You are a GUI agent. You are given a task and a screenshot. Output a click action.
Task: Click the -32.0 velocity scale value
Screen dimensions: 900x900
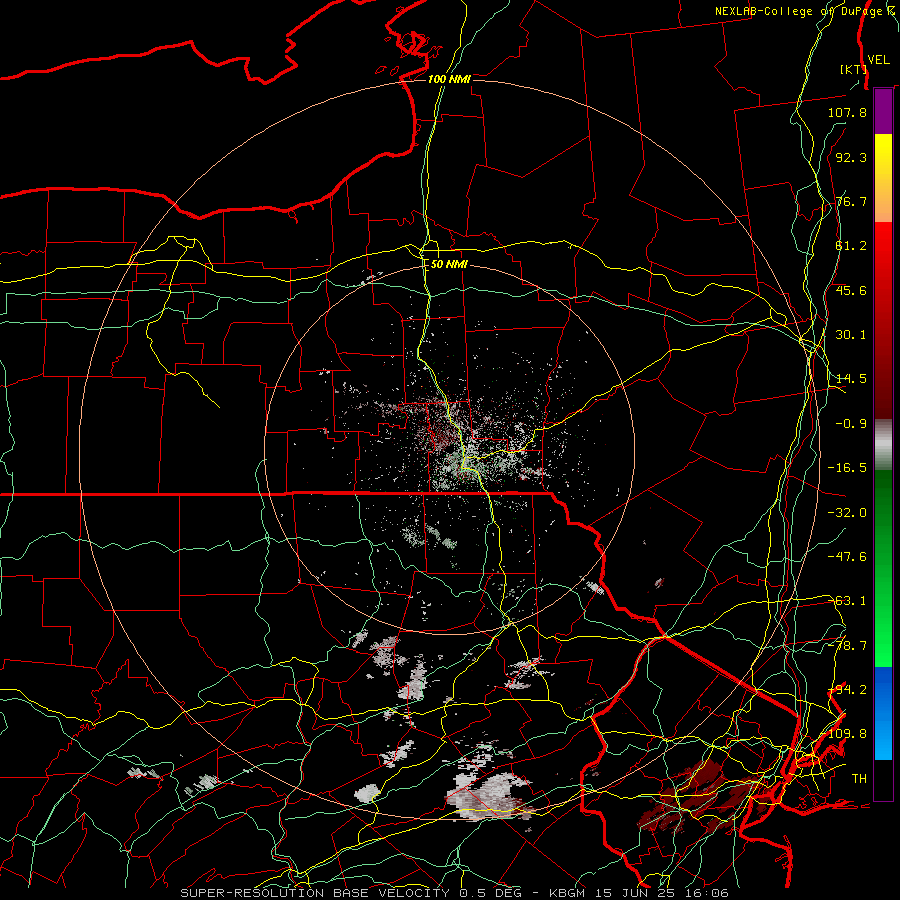(x=847, y=513)
